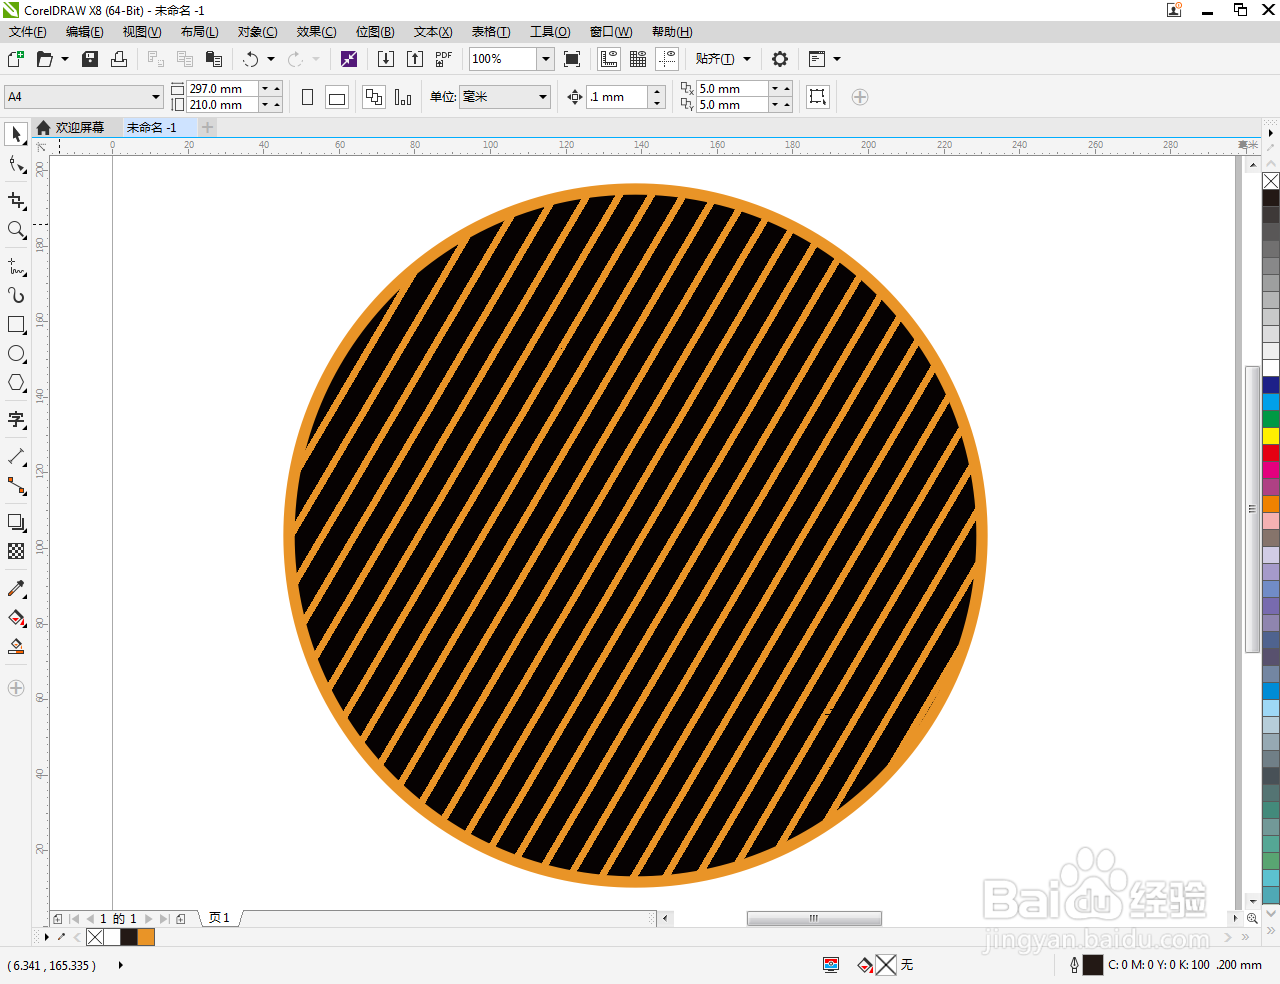Open the A4 page size dropdown
Screen dimensions: 1280x984
156,97
